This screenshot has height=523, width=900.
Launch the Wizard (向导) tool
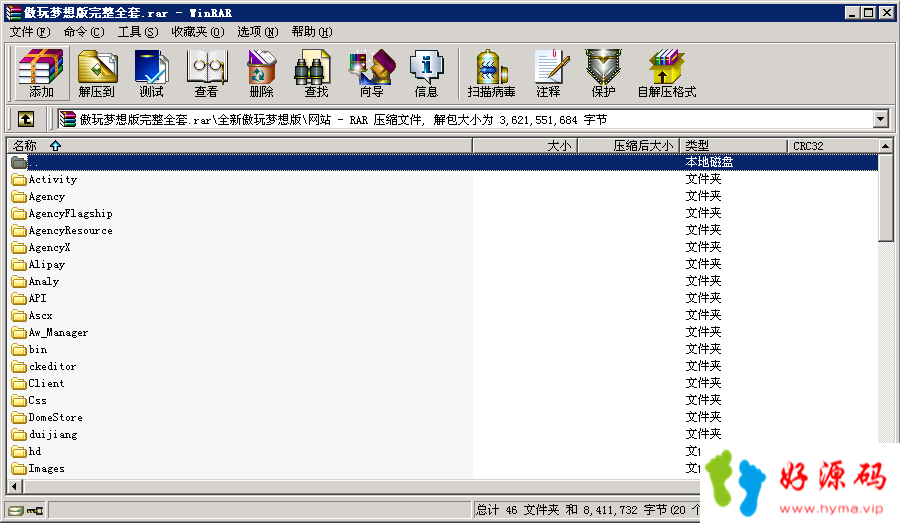[371, 73]
